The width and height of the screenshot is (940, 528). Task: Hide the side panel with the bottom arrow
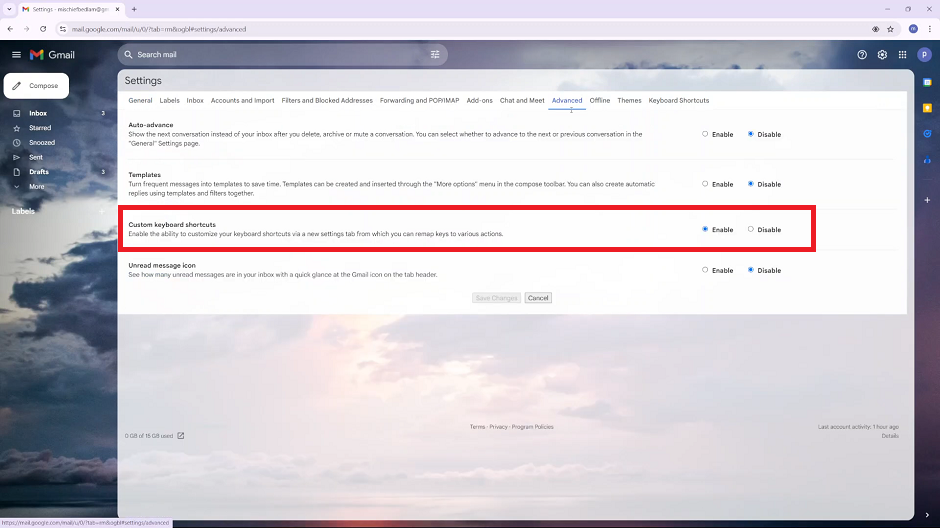(927, 515)
